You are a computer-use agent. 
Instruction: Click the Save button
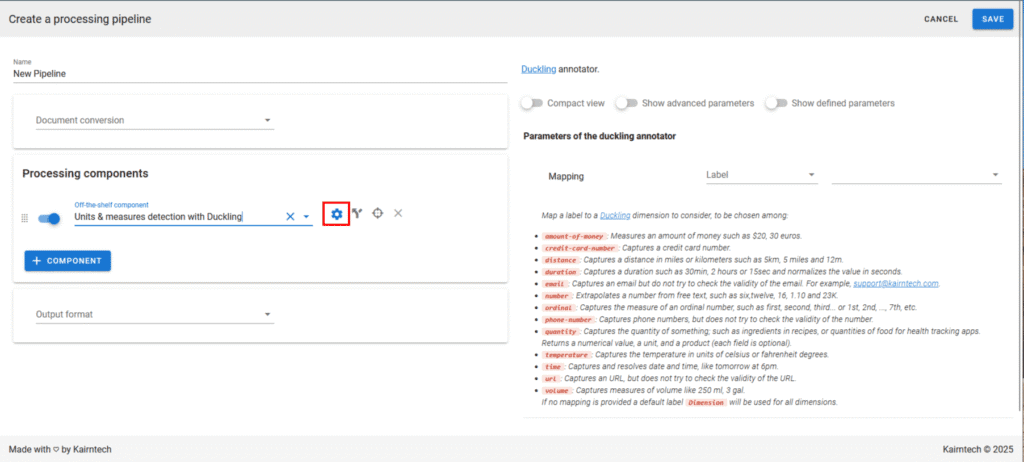tap(992, 19)
